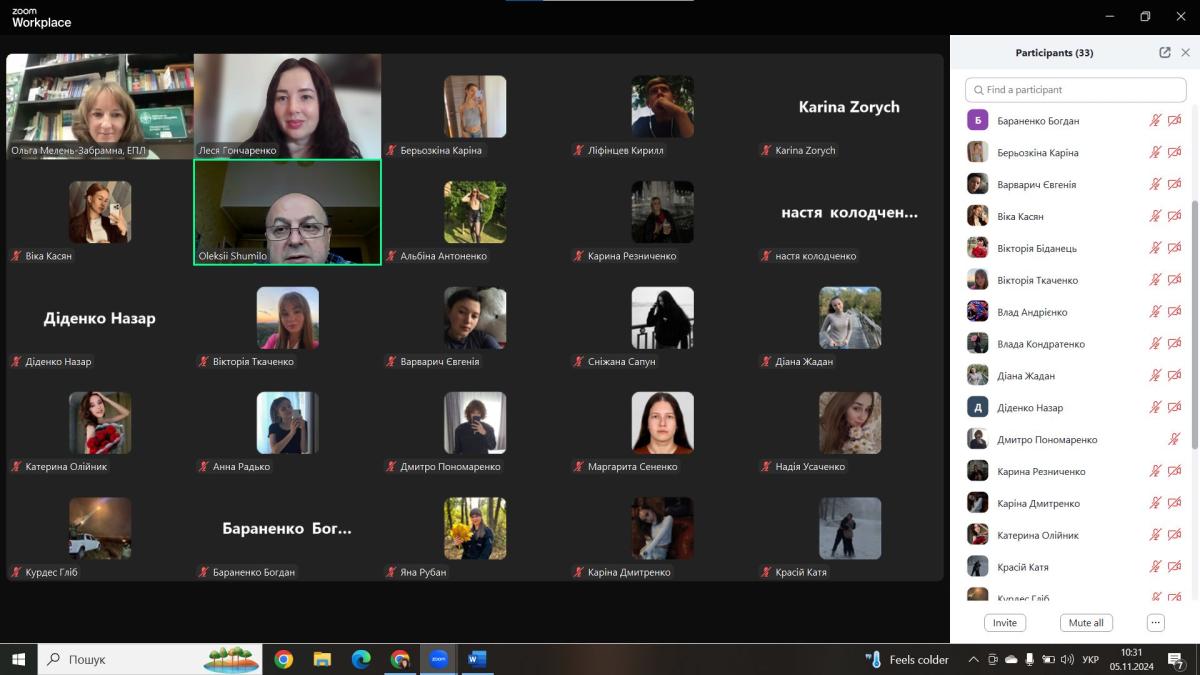Select Oleksii Shumilo's video tile
Screen dimensions: 1200x675
pyautogui.click(x=287, y=212)
